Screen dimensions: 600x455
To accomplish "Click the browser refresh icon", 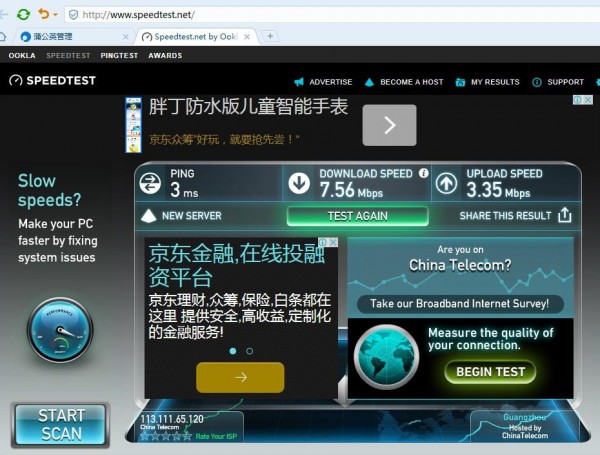I will click(23, 15).
